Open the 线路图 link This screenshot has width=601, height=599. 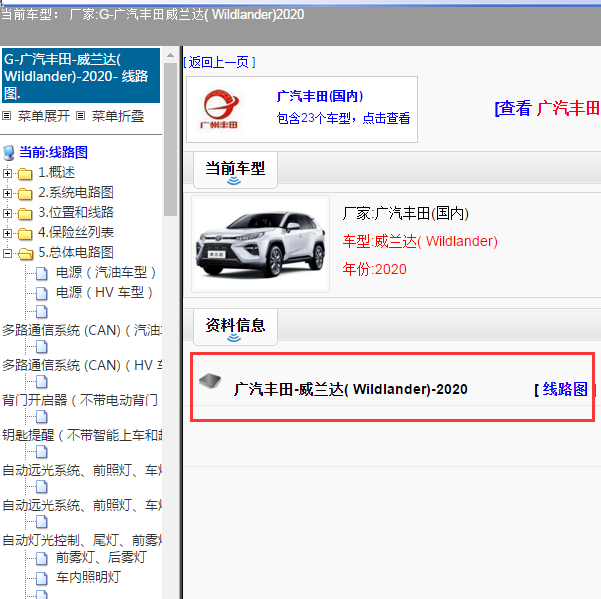pyautogui.click(x=565, y=389)
